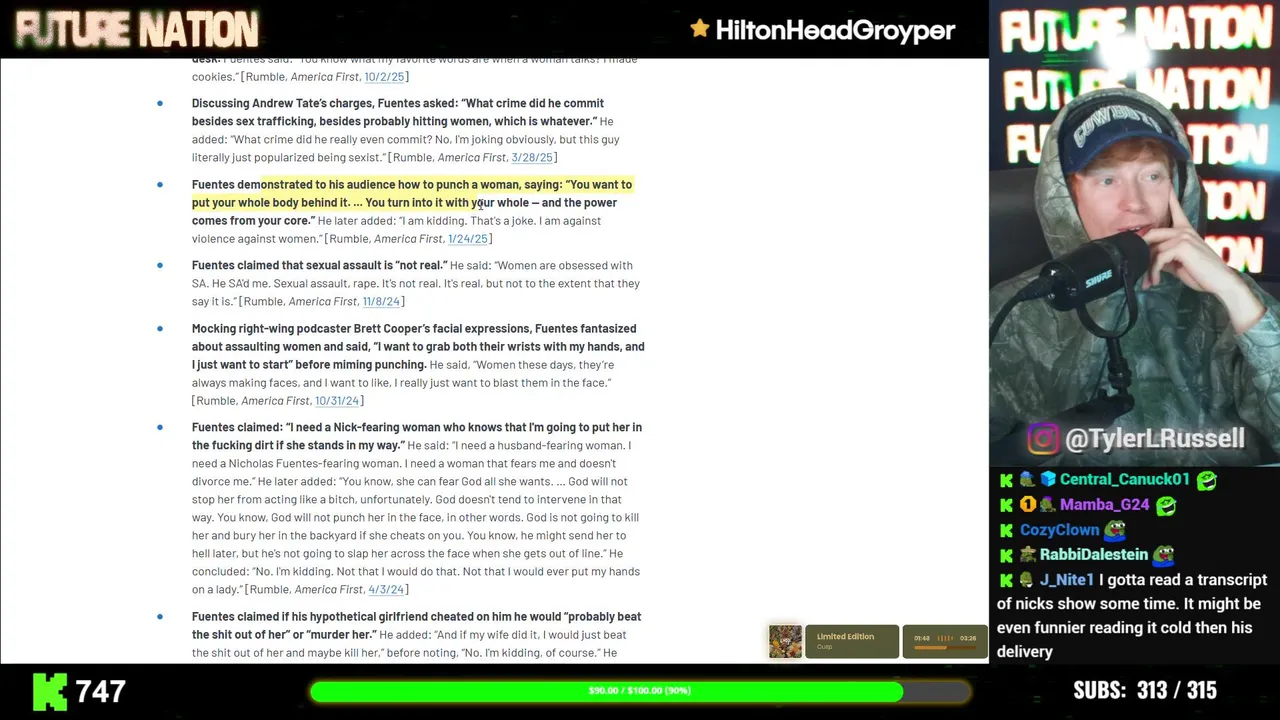Click the frog emote after RabbiDalestein
1280x720 pixels.
1163,554
